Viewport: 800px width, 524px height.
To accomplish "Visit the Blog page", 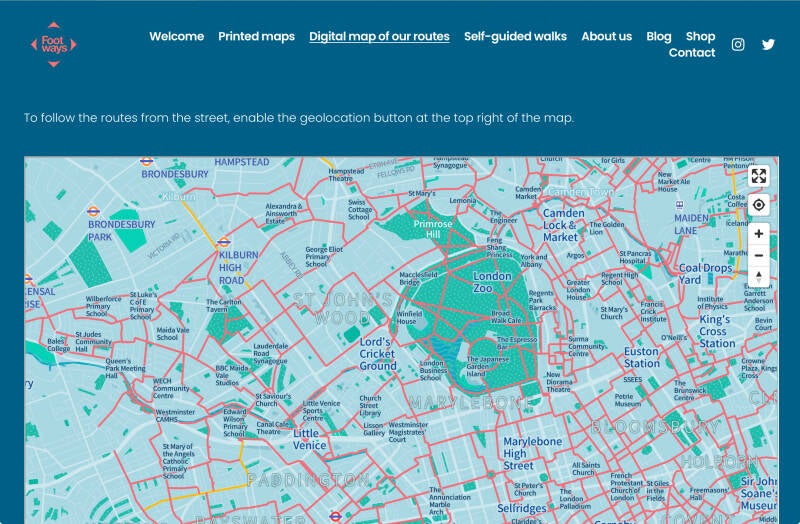I will (659, 36).
